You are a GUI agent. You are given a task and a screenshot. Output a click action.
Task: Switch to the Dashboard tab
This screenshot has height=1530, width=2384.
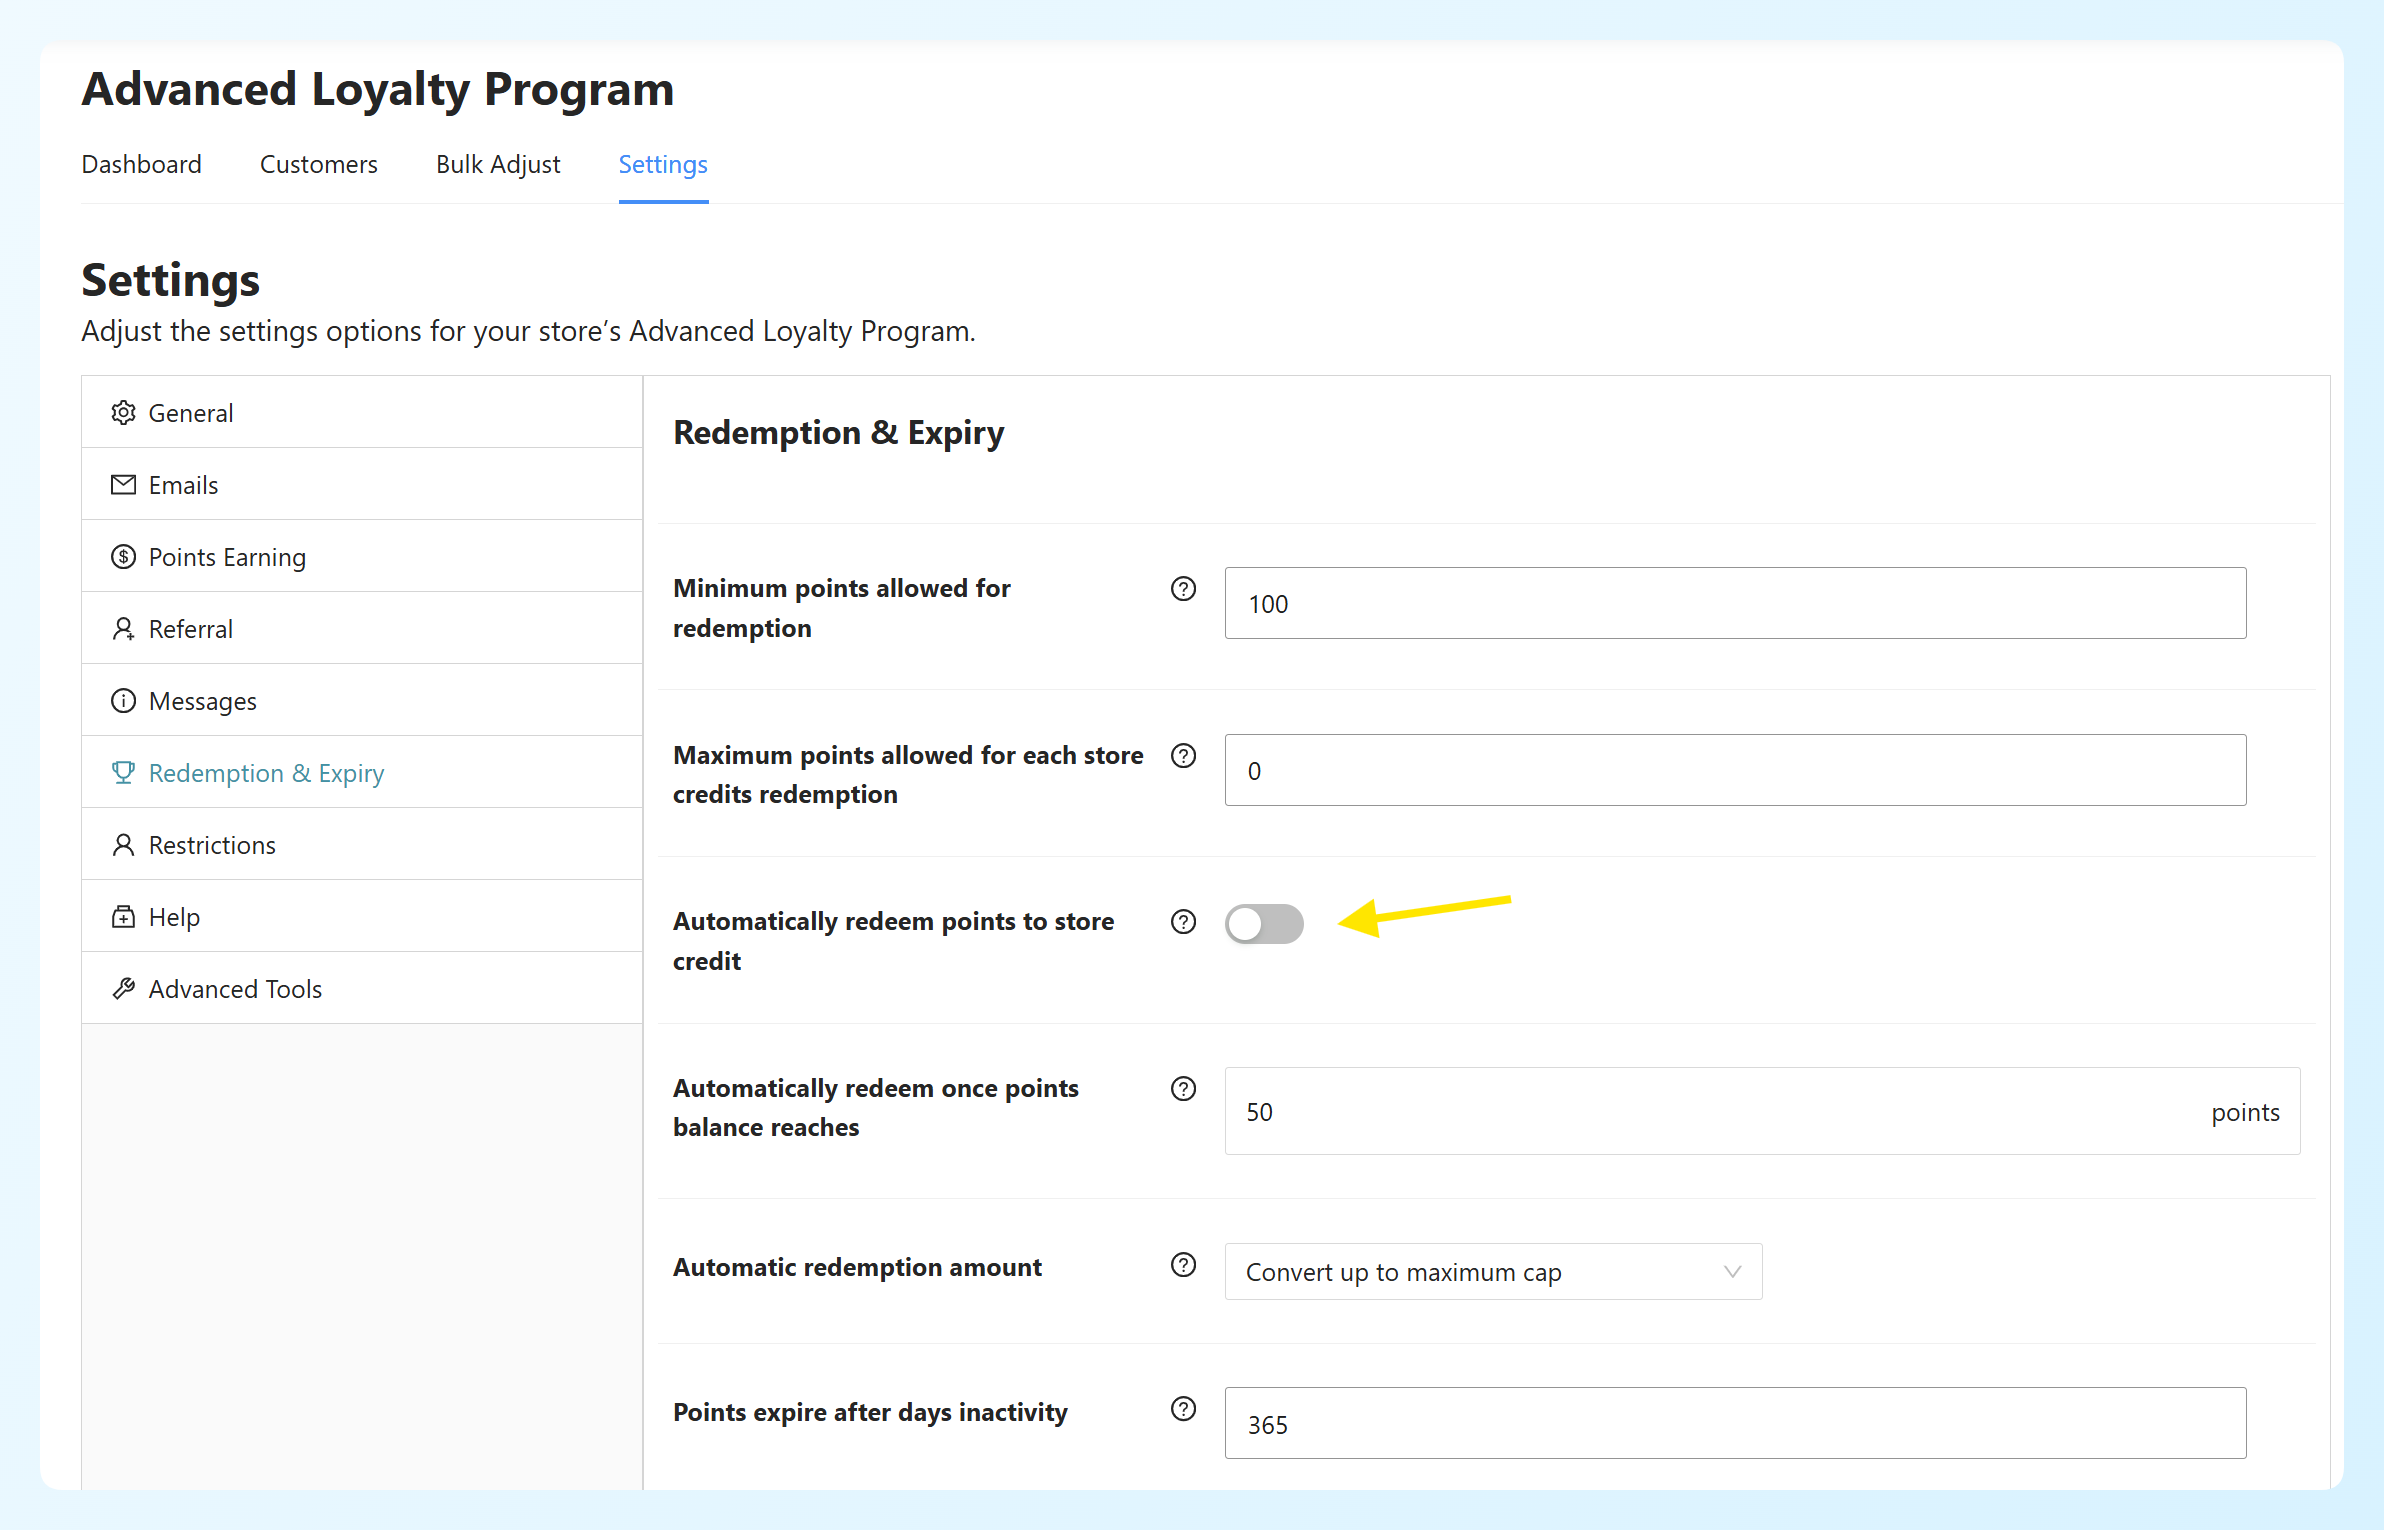[142, 164]
